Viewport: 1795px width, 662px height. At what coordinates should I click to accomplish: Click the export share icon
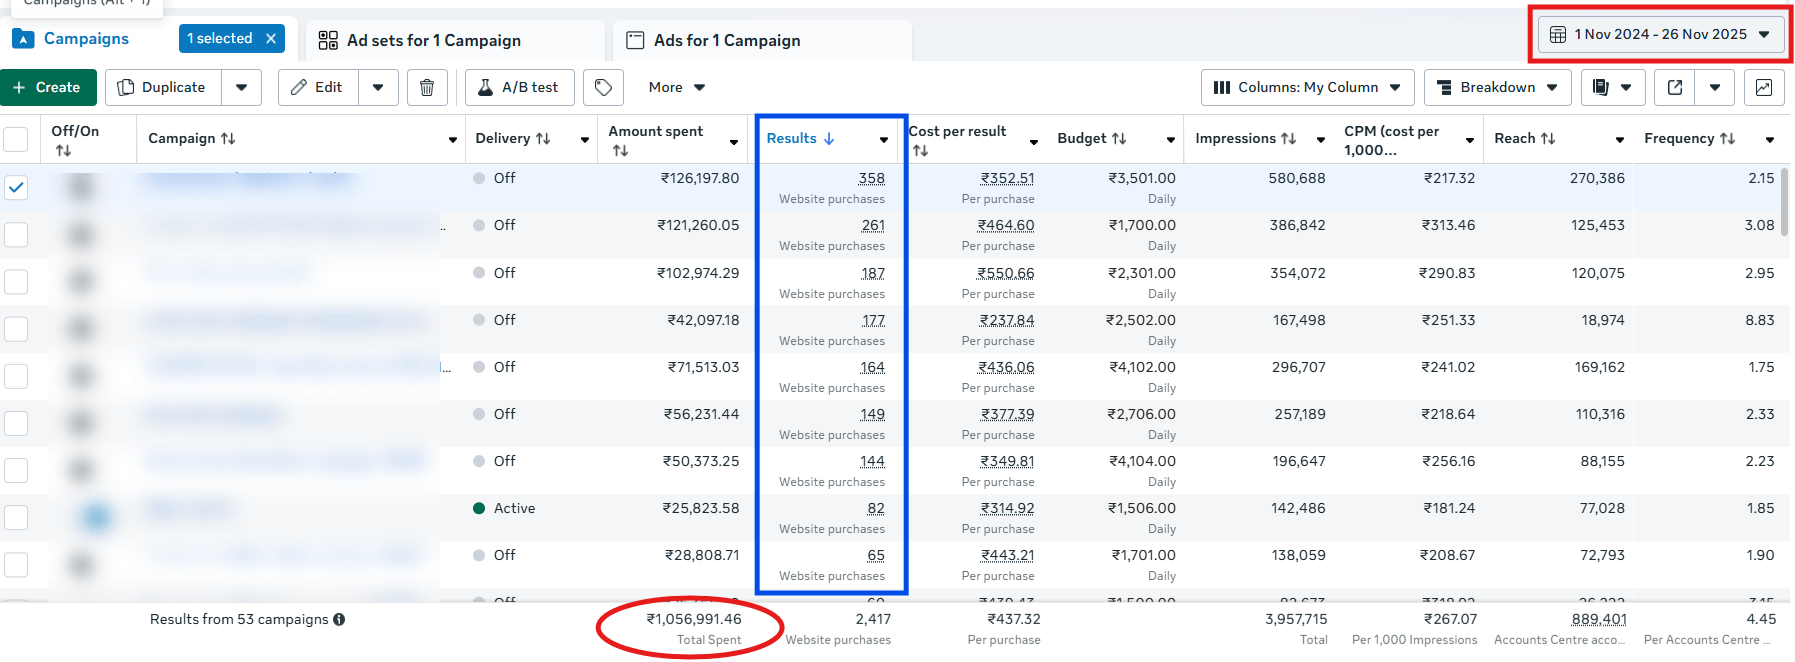pos(1675,88)
